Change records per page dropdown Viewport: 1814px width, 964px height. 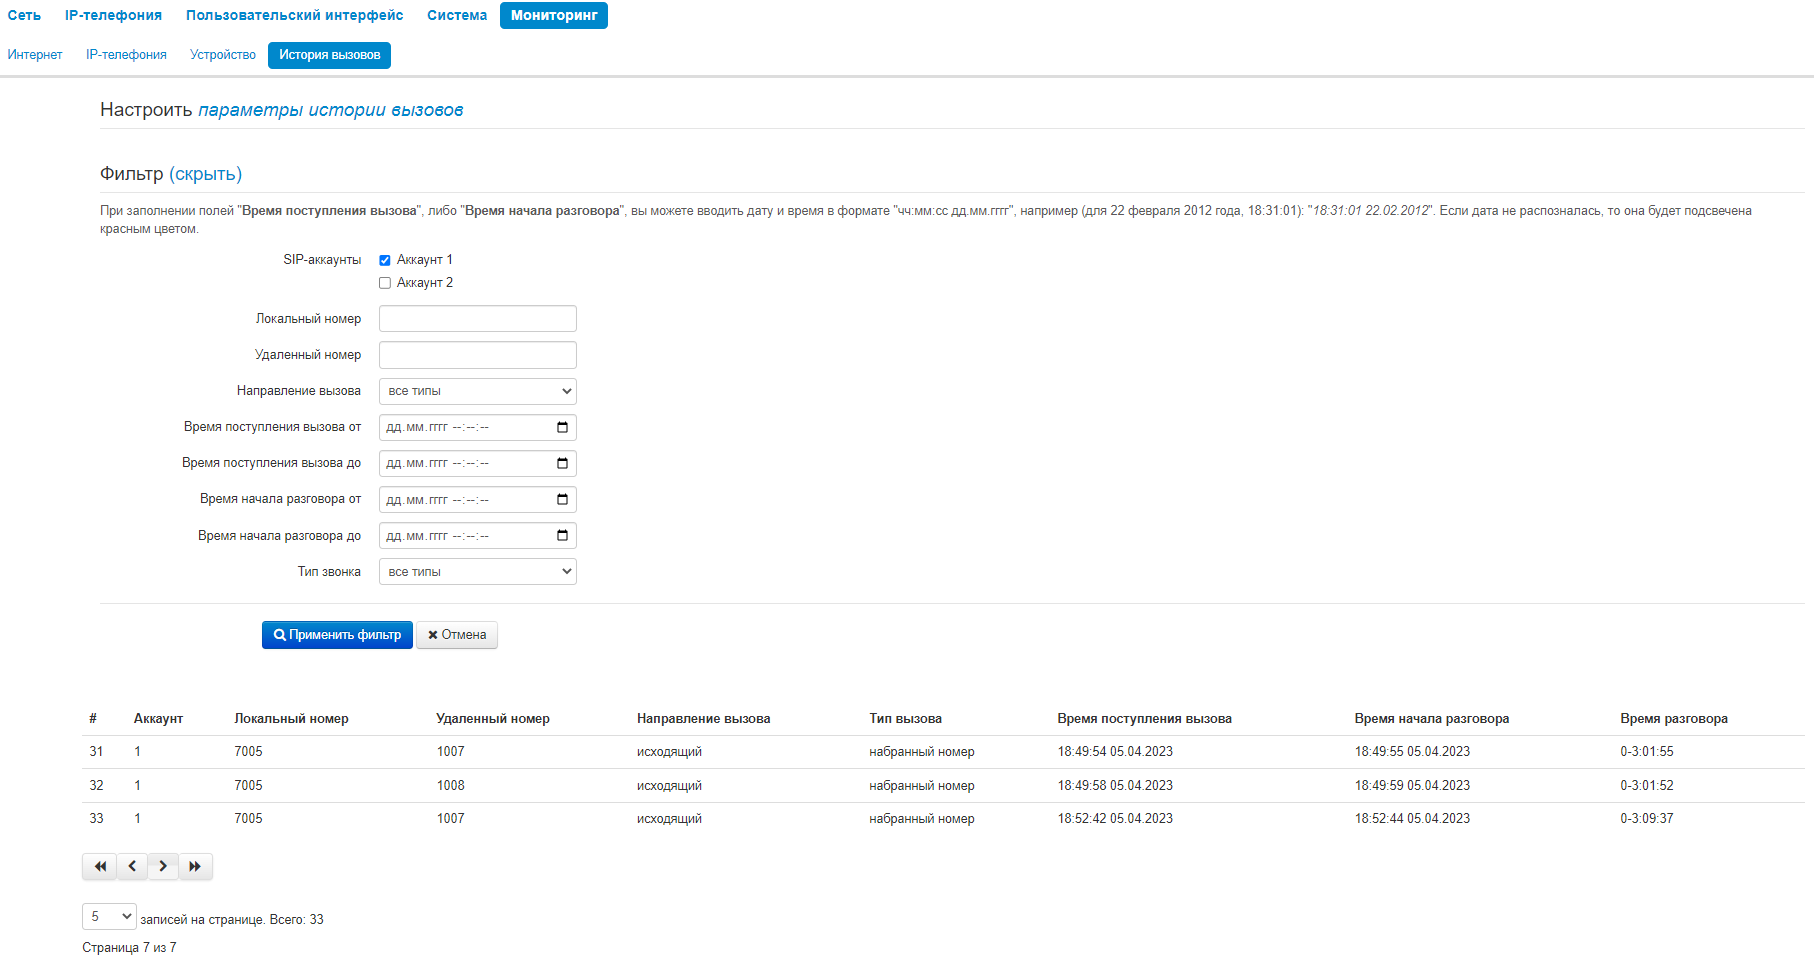[109, 916]
